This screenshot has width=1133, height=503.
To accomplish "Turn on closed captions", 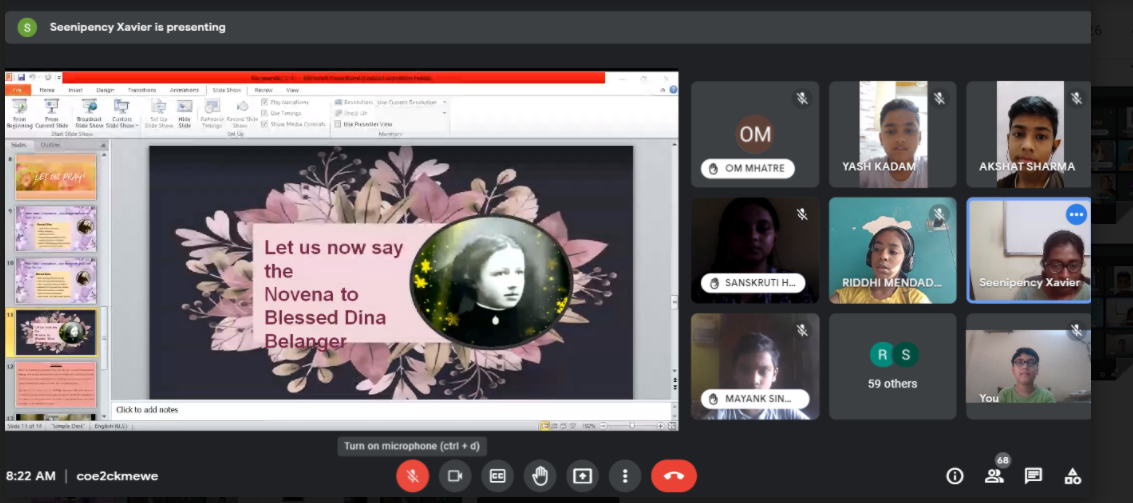I will [x=497, y=476].
